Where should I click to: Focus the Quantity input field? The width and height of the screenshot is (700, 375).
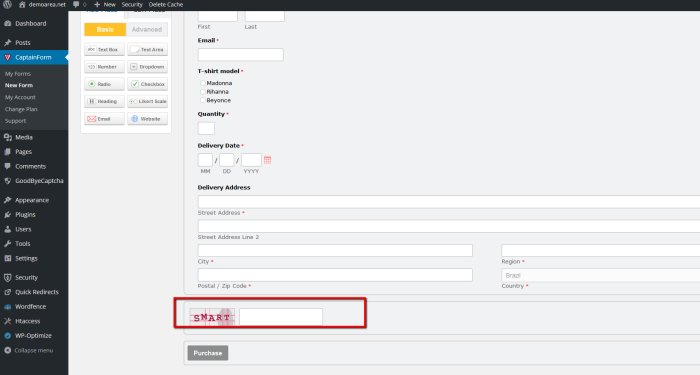click(x=206, y=128)
